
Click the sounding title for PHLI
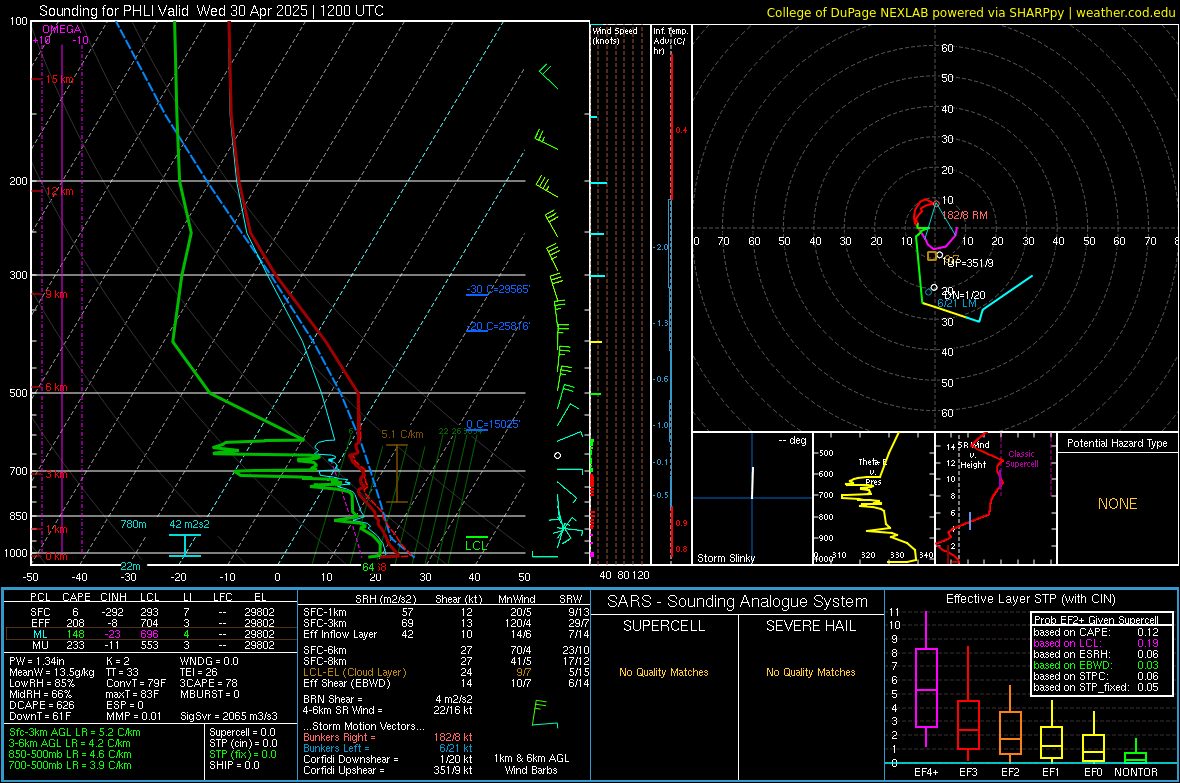(x=211, y=11)
